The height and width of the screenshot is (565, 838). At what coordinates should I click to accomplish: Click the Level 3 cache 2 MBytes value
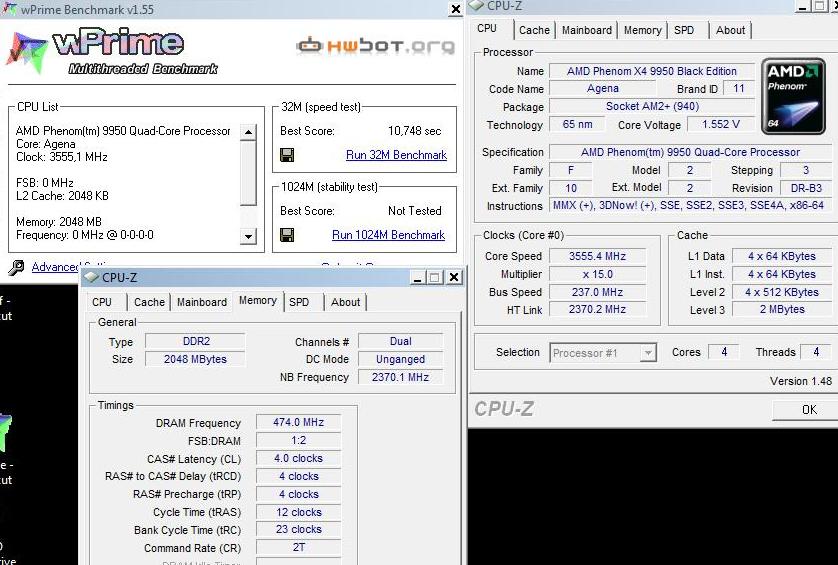[x=782, y=309]
